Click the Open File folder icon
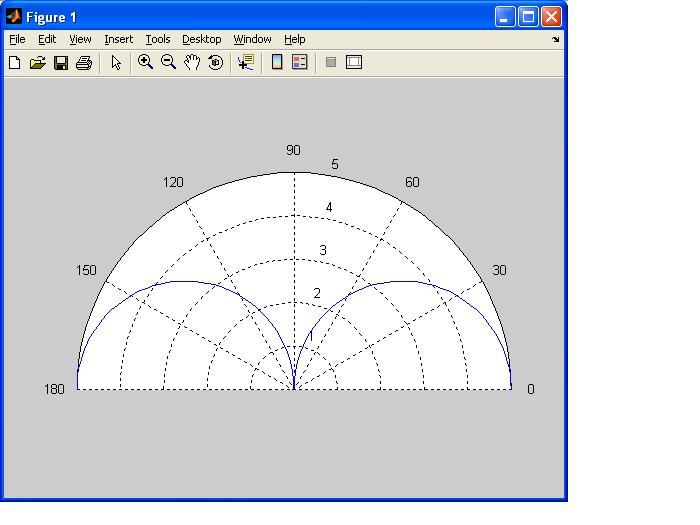This screenshot has height=525, width=700. [x=38, y=63]
